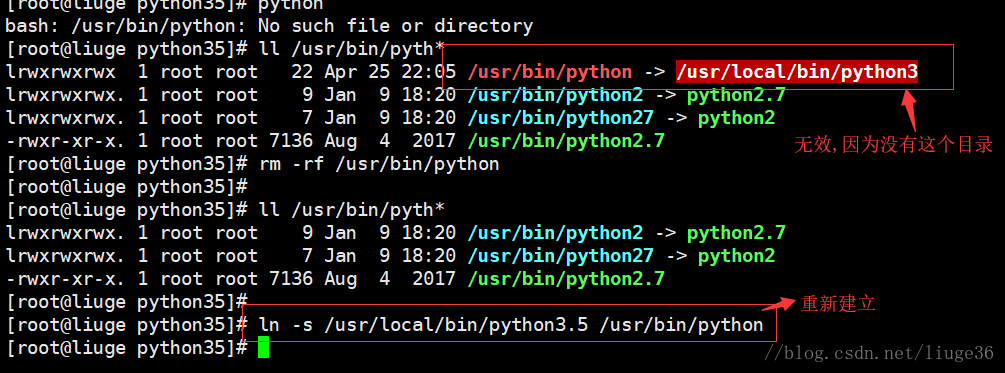The height and width of the screenshot is (373, 1005).
Task: Click the final empty prompt [root@liuge python35]#
Action: point(126,348)
